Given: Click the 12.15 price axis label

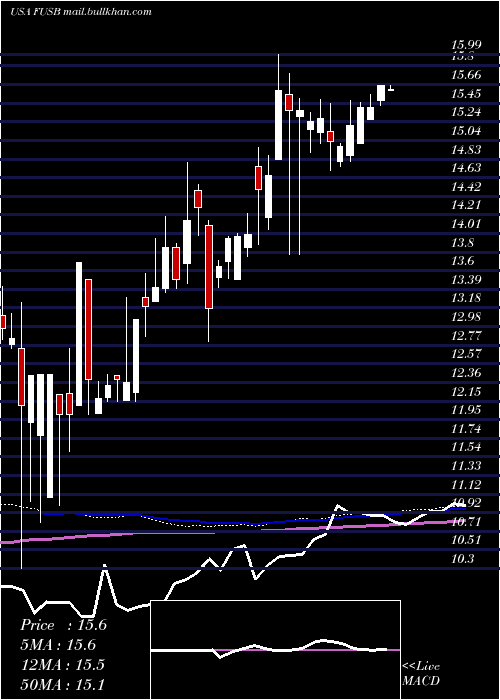Looking at the screenshot, I should 466,392.
